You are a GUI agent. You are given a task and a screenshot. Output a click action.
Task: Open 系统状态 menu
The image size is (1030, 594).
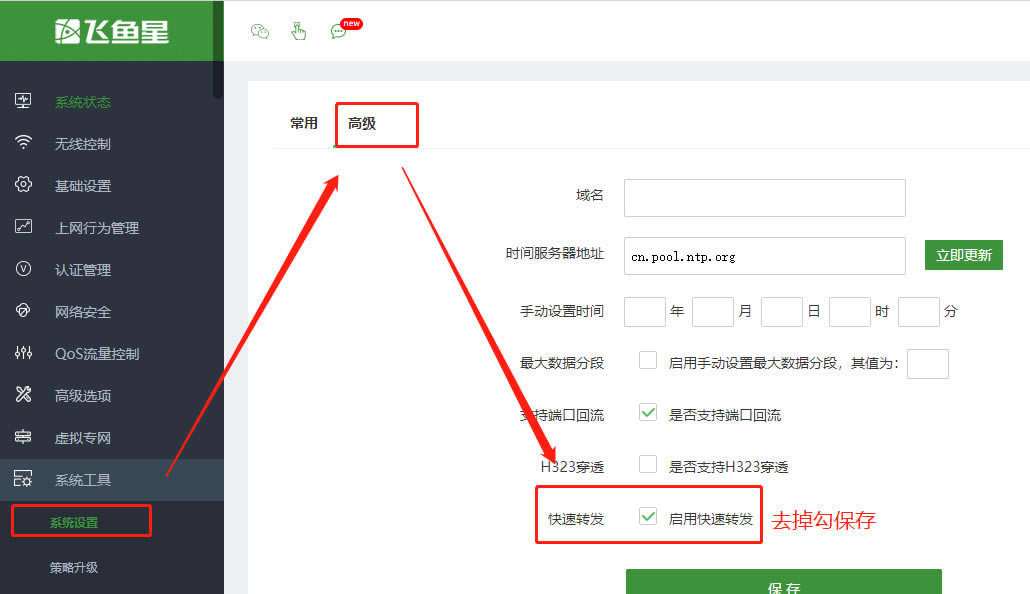pyautogui.click(x=83, y=102)
